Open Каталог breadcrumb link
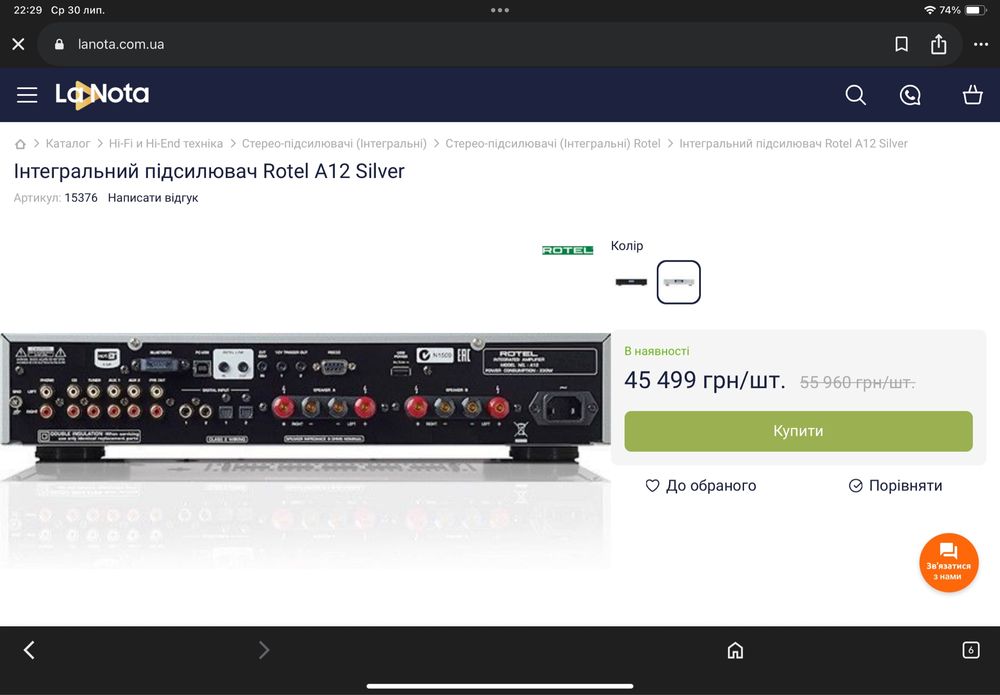1000x695 pixels. point(68,143)
